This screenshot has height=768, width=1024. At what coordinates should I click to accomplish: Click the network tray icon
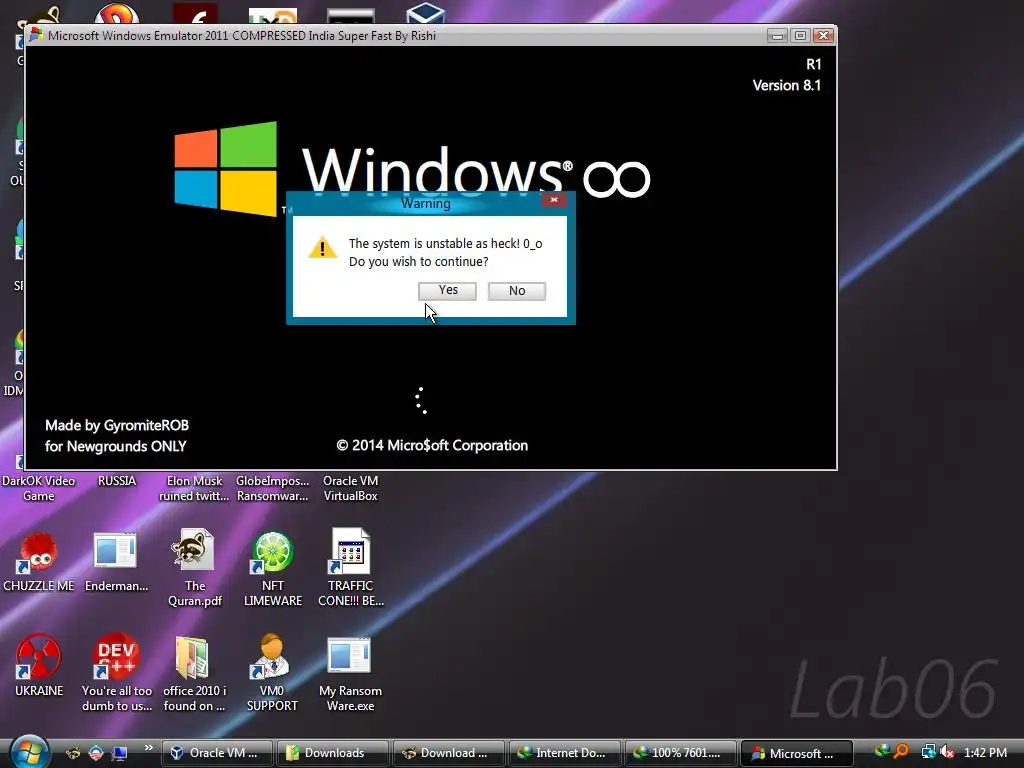[928, 752]
